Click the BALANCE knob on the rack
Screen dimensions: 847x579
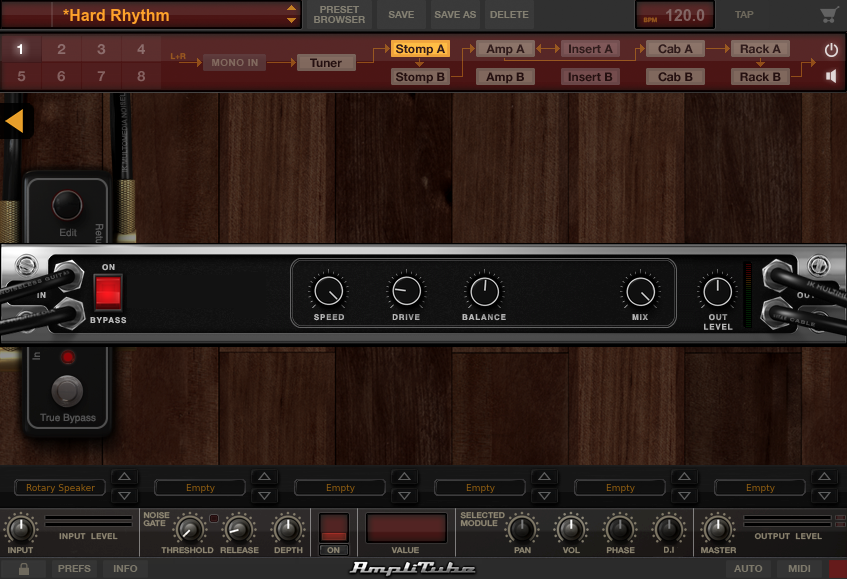click(485, 291)
